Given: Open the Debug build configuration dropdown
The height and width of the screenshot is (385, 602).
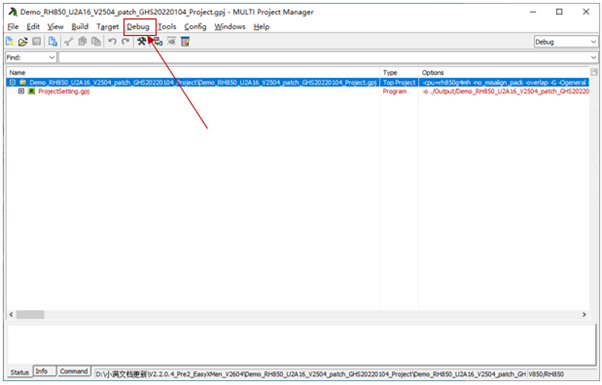Looking at the screenshot, I should [x=566, y=42].
